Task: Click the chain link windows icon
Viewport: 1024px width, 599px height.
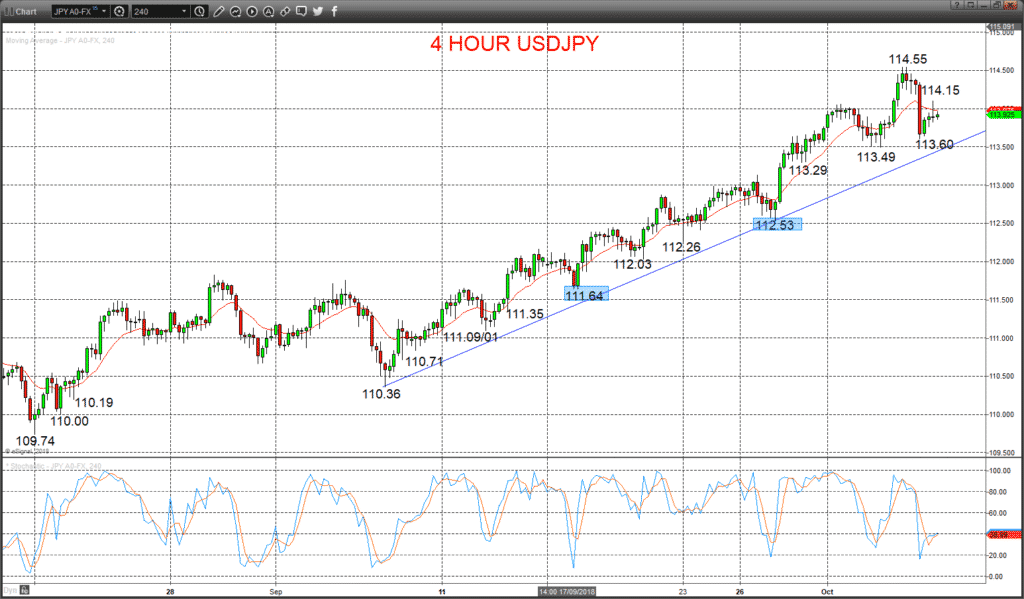Action: (x=285, y=11)
